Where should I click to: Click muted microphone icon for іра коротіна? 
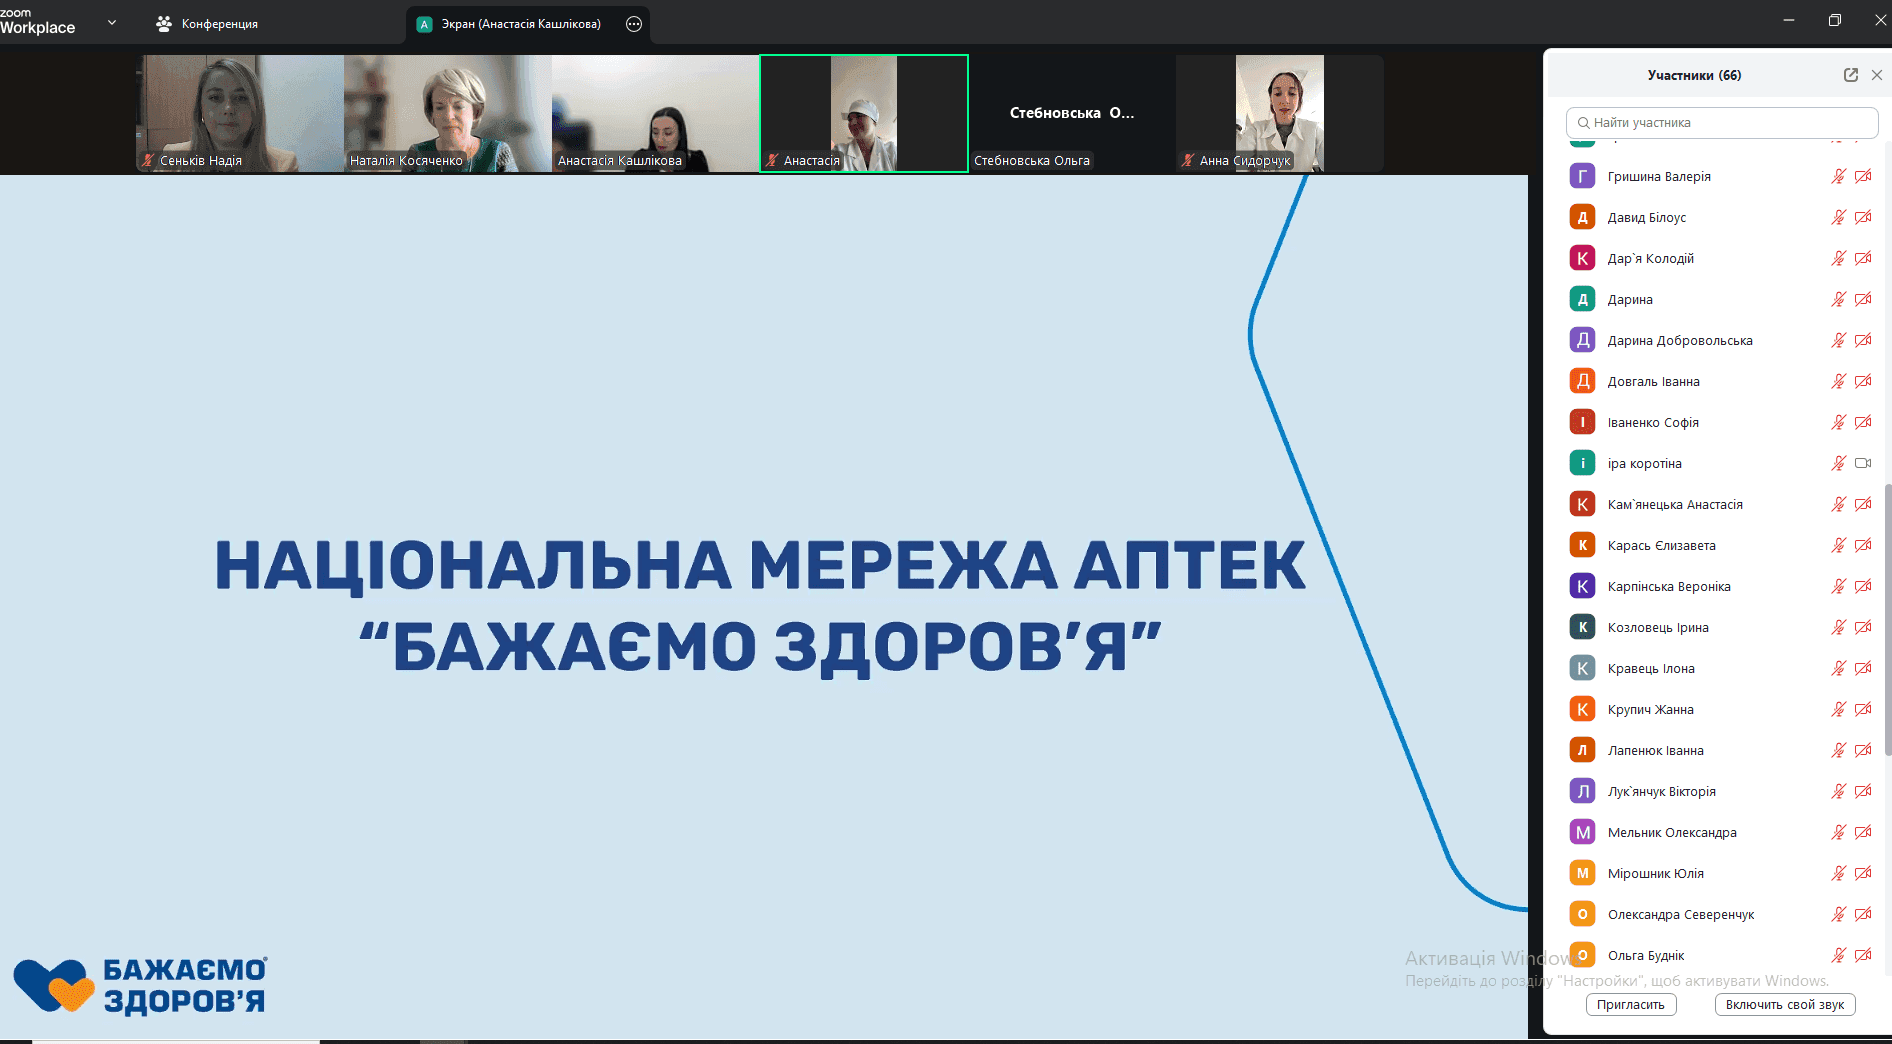coord(1838,463)
